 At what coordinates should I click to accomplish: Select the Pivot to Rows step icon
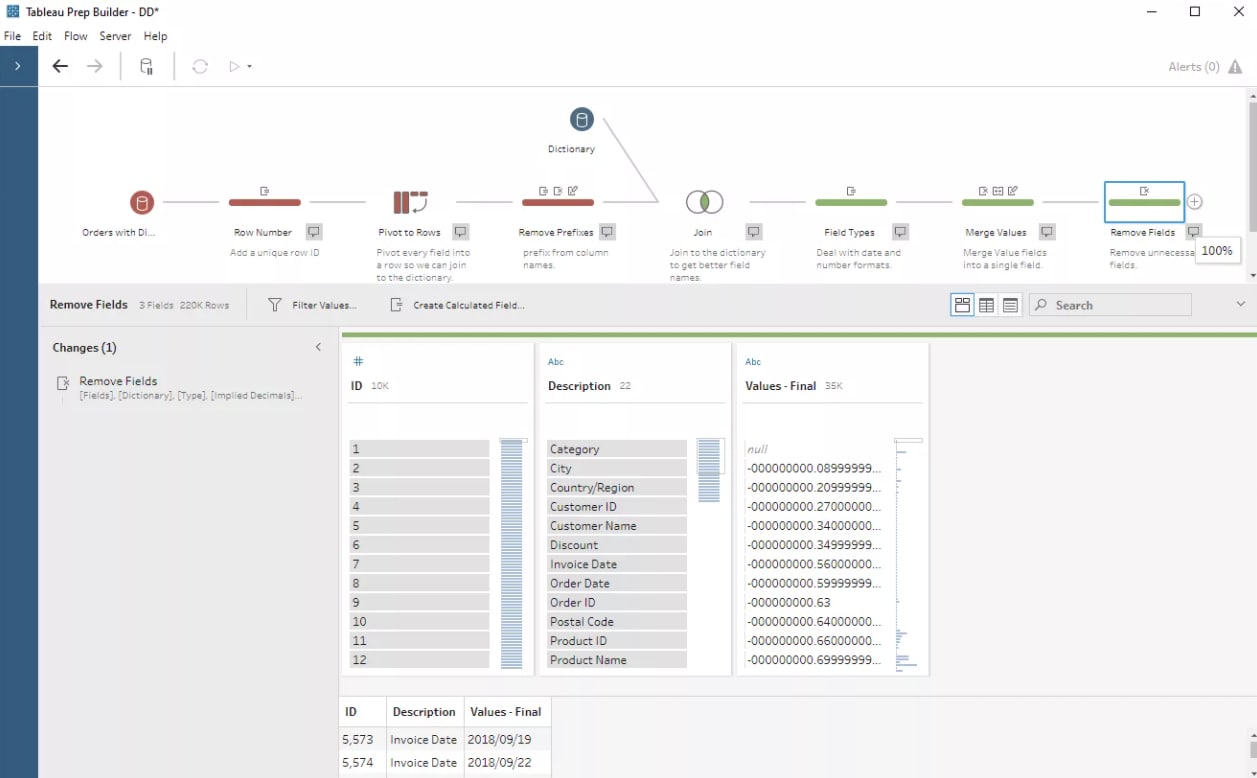click(410, 203)
